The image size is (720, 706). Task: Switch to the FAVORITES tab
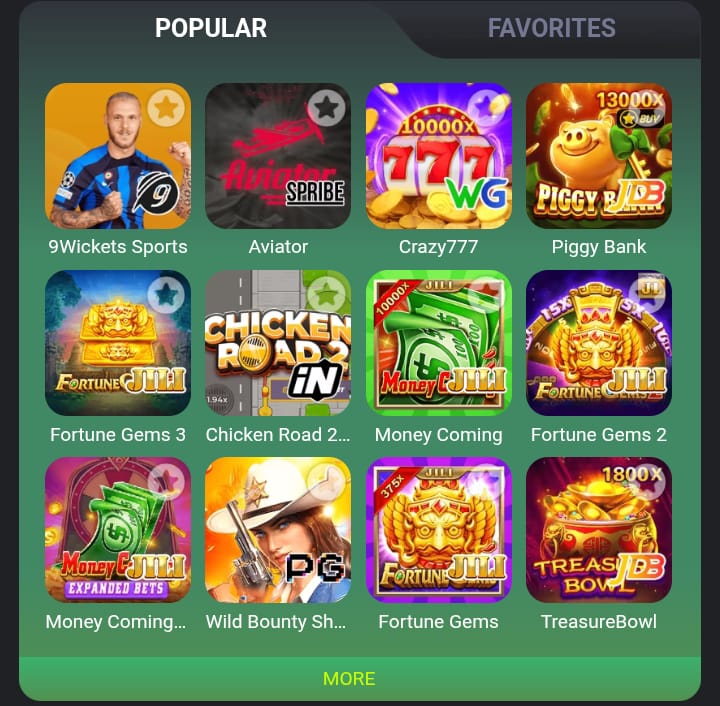(x=551, y=28)
